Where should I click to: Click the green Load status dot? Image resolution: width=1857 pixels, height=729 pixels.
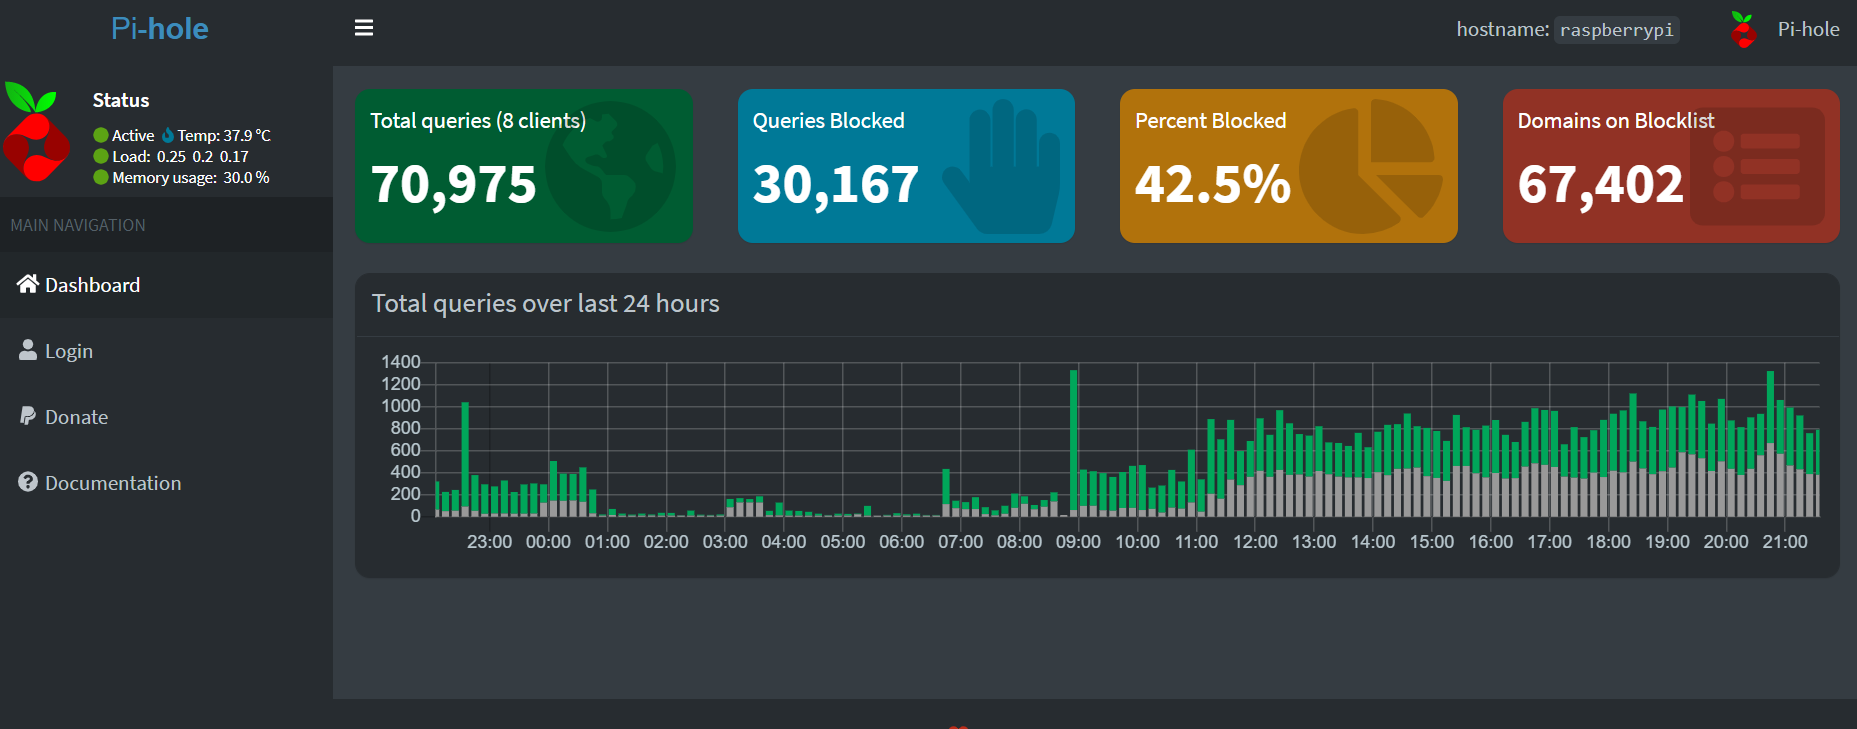click(101, 156)
